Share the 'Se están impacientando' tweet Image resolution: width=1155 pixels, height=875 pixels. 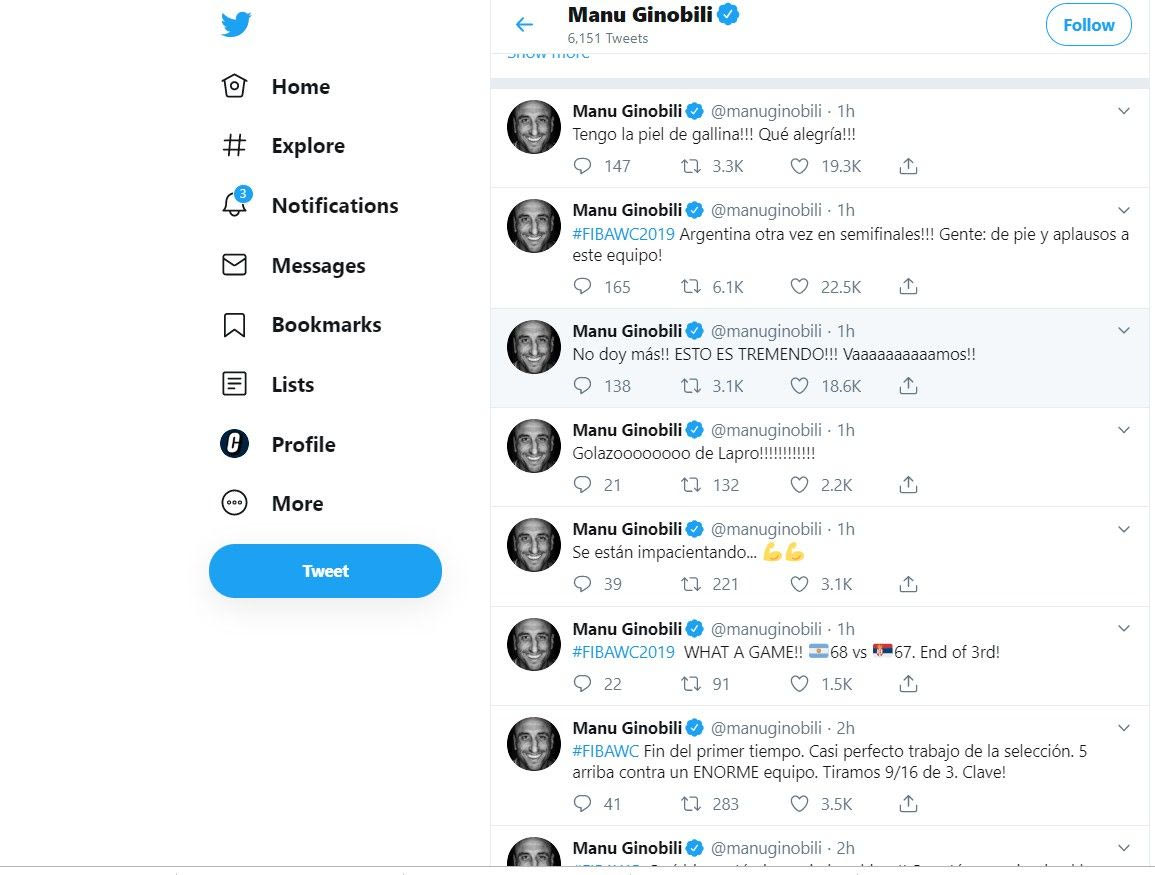(908, 584)
